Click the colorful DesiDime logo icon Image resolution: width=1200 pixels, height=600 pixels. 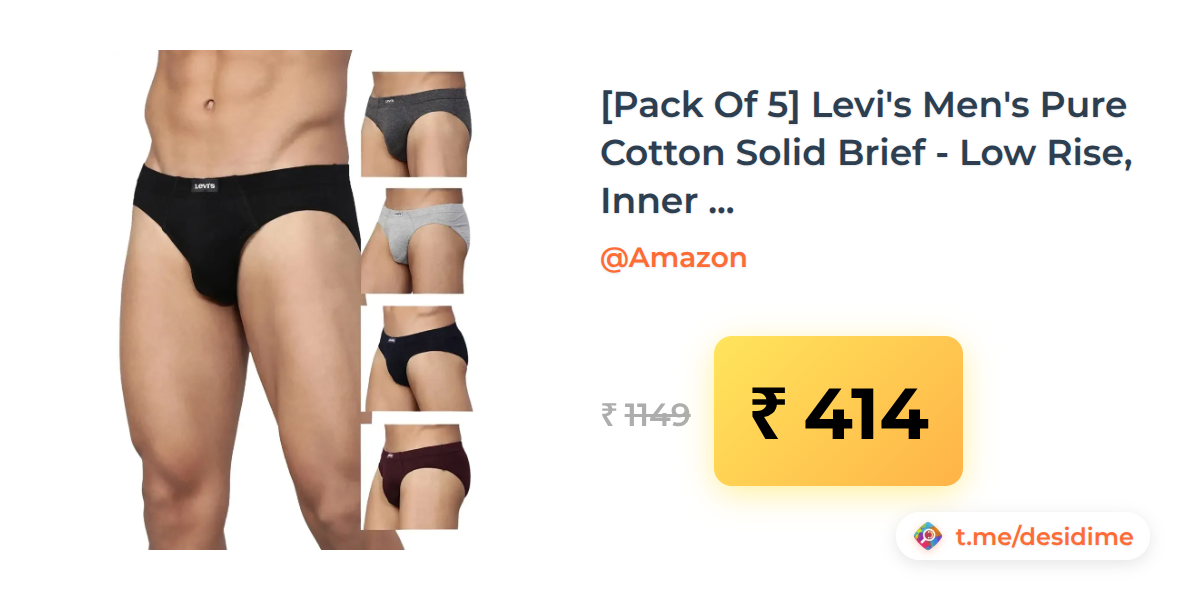point(928,537)
